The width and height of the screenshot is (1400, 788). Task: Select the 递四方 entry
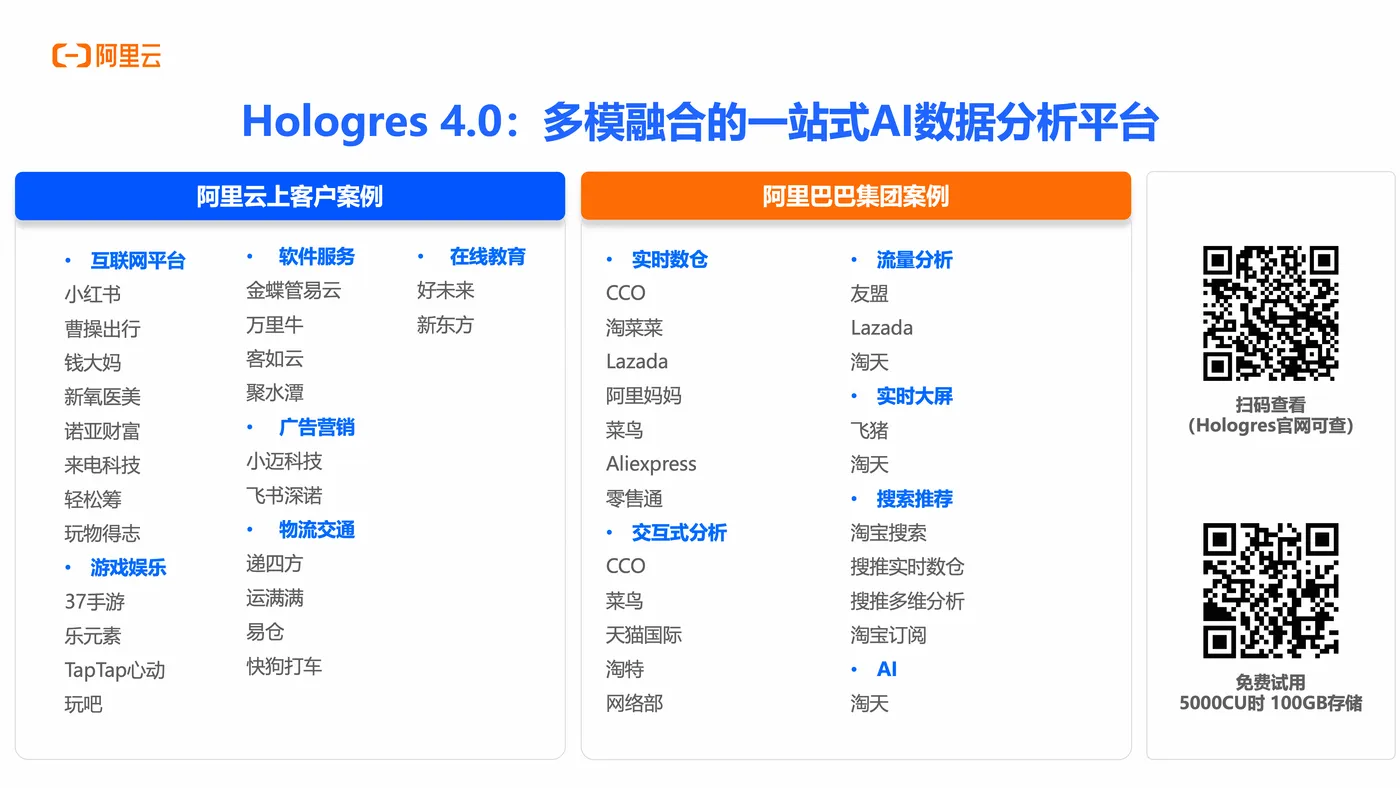[275, 564]
